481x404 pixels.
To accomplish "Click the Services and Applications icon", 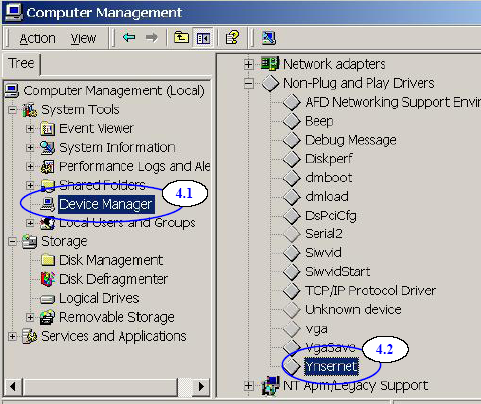I will (29, 336).
